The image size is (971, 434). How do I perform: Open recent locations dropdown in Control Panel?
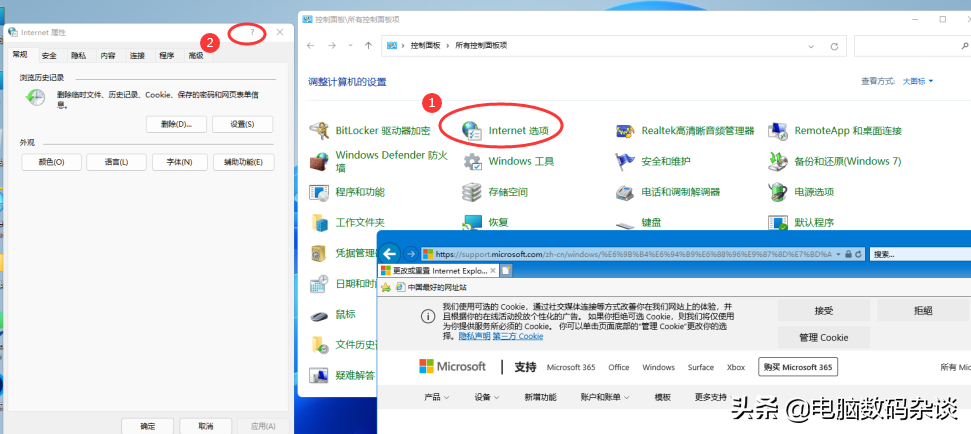351,46
